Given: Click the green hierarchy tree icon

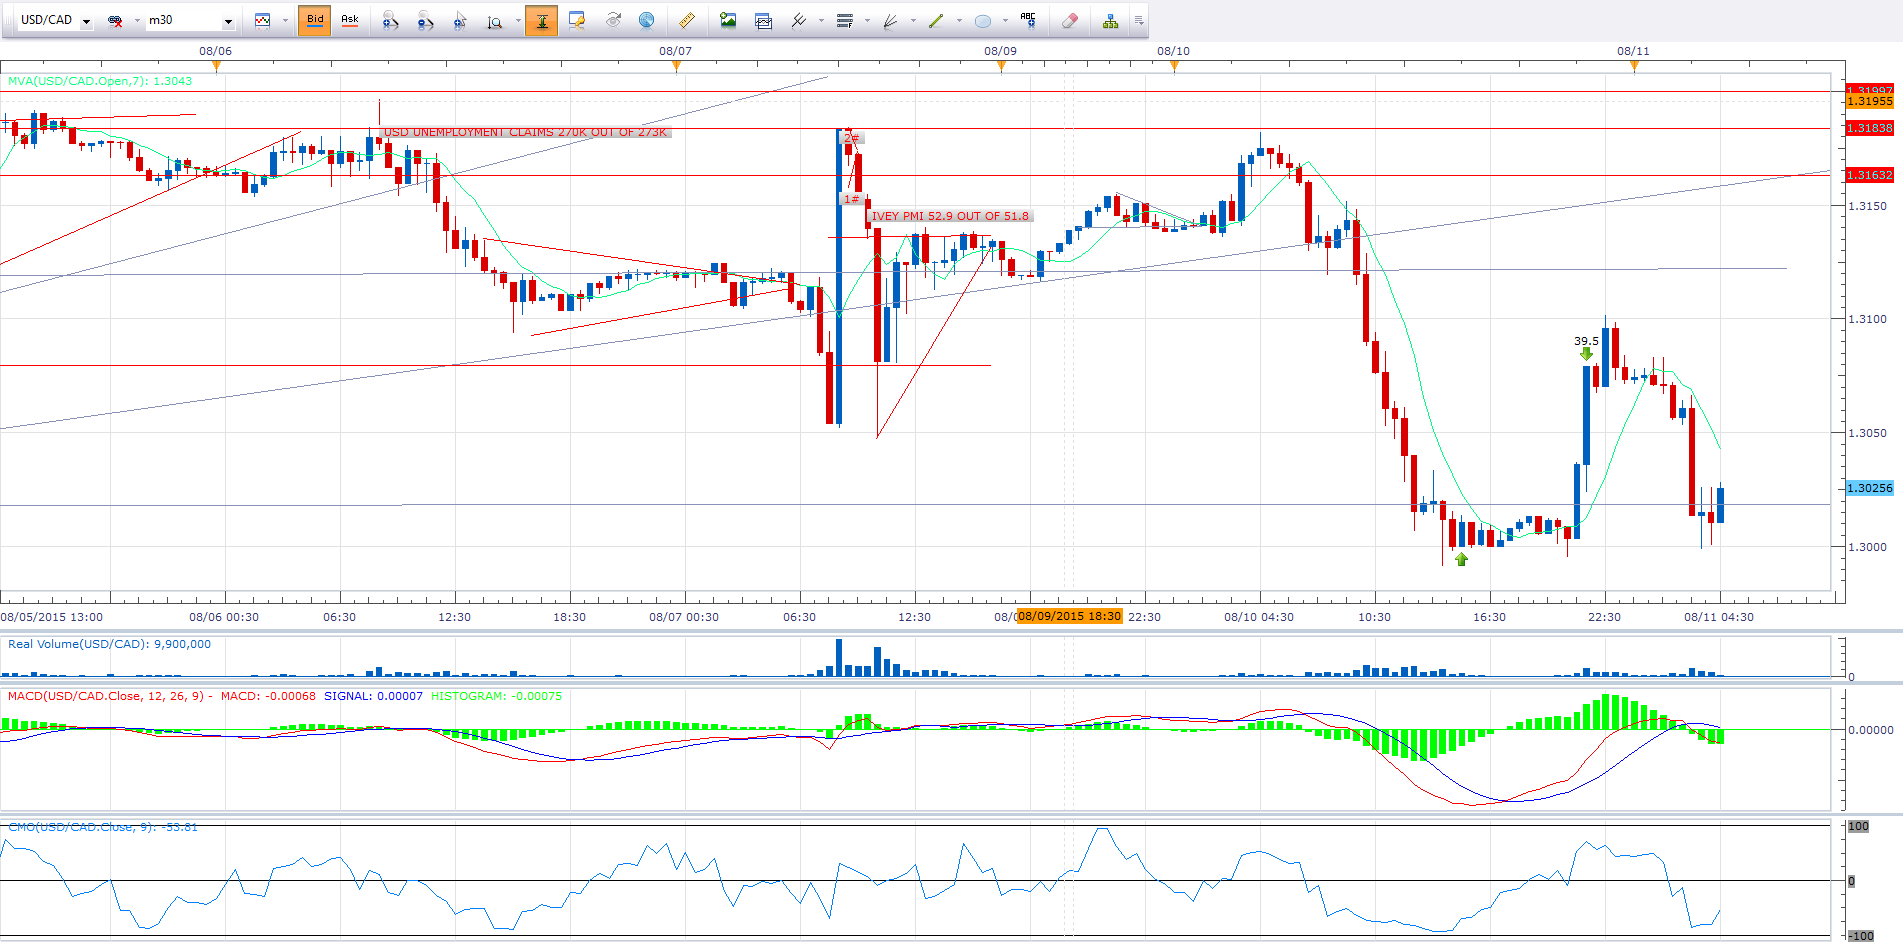Looking at the screenshot, I should click(1110, 20).
